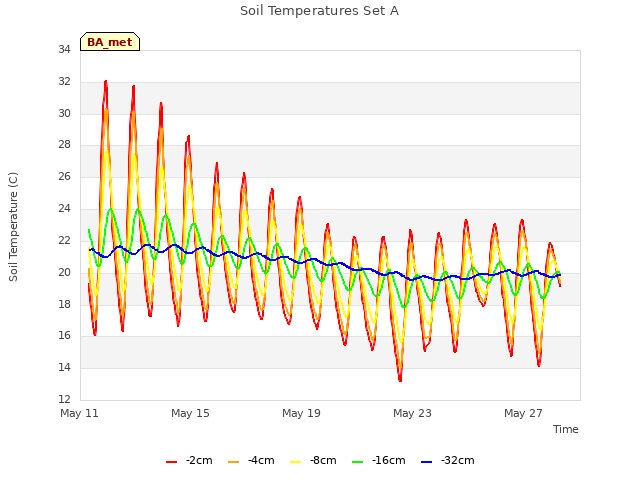The width and height of the screenshot is (640, 480).
Task: Toggle the -32cm series legend entry
Action: pos(448,460)
